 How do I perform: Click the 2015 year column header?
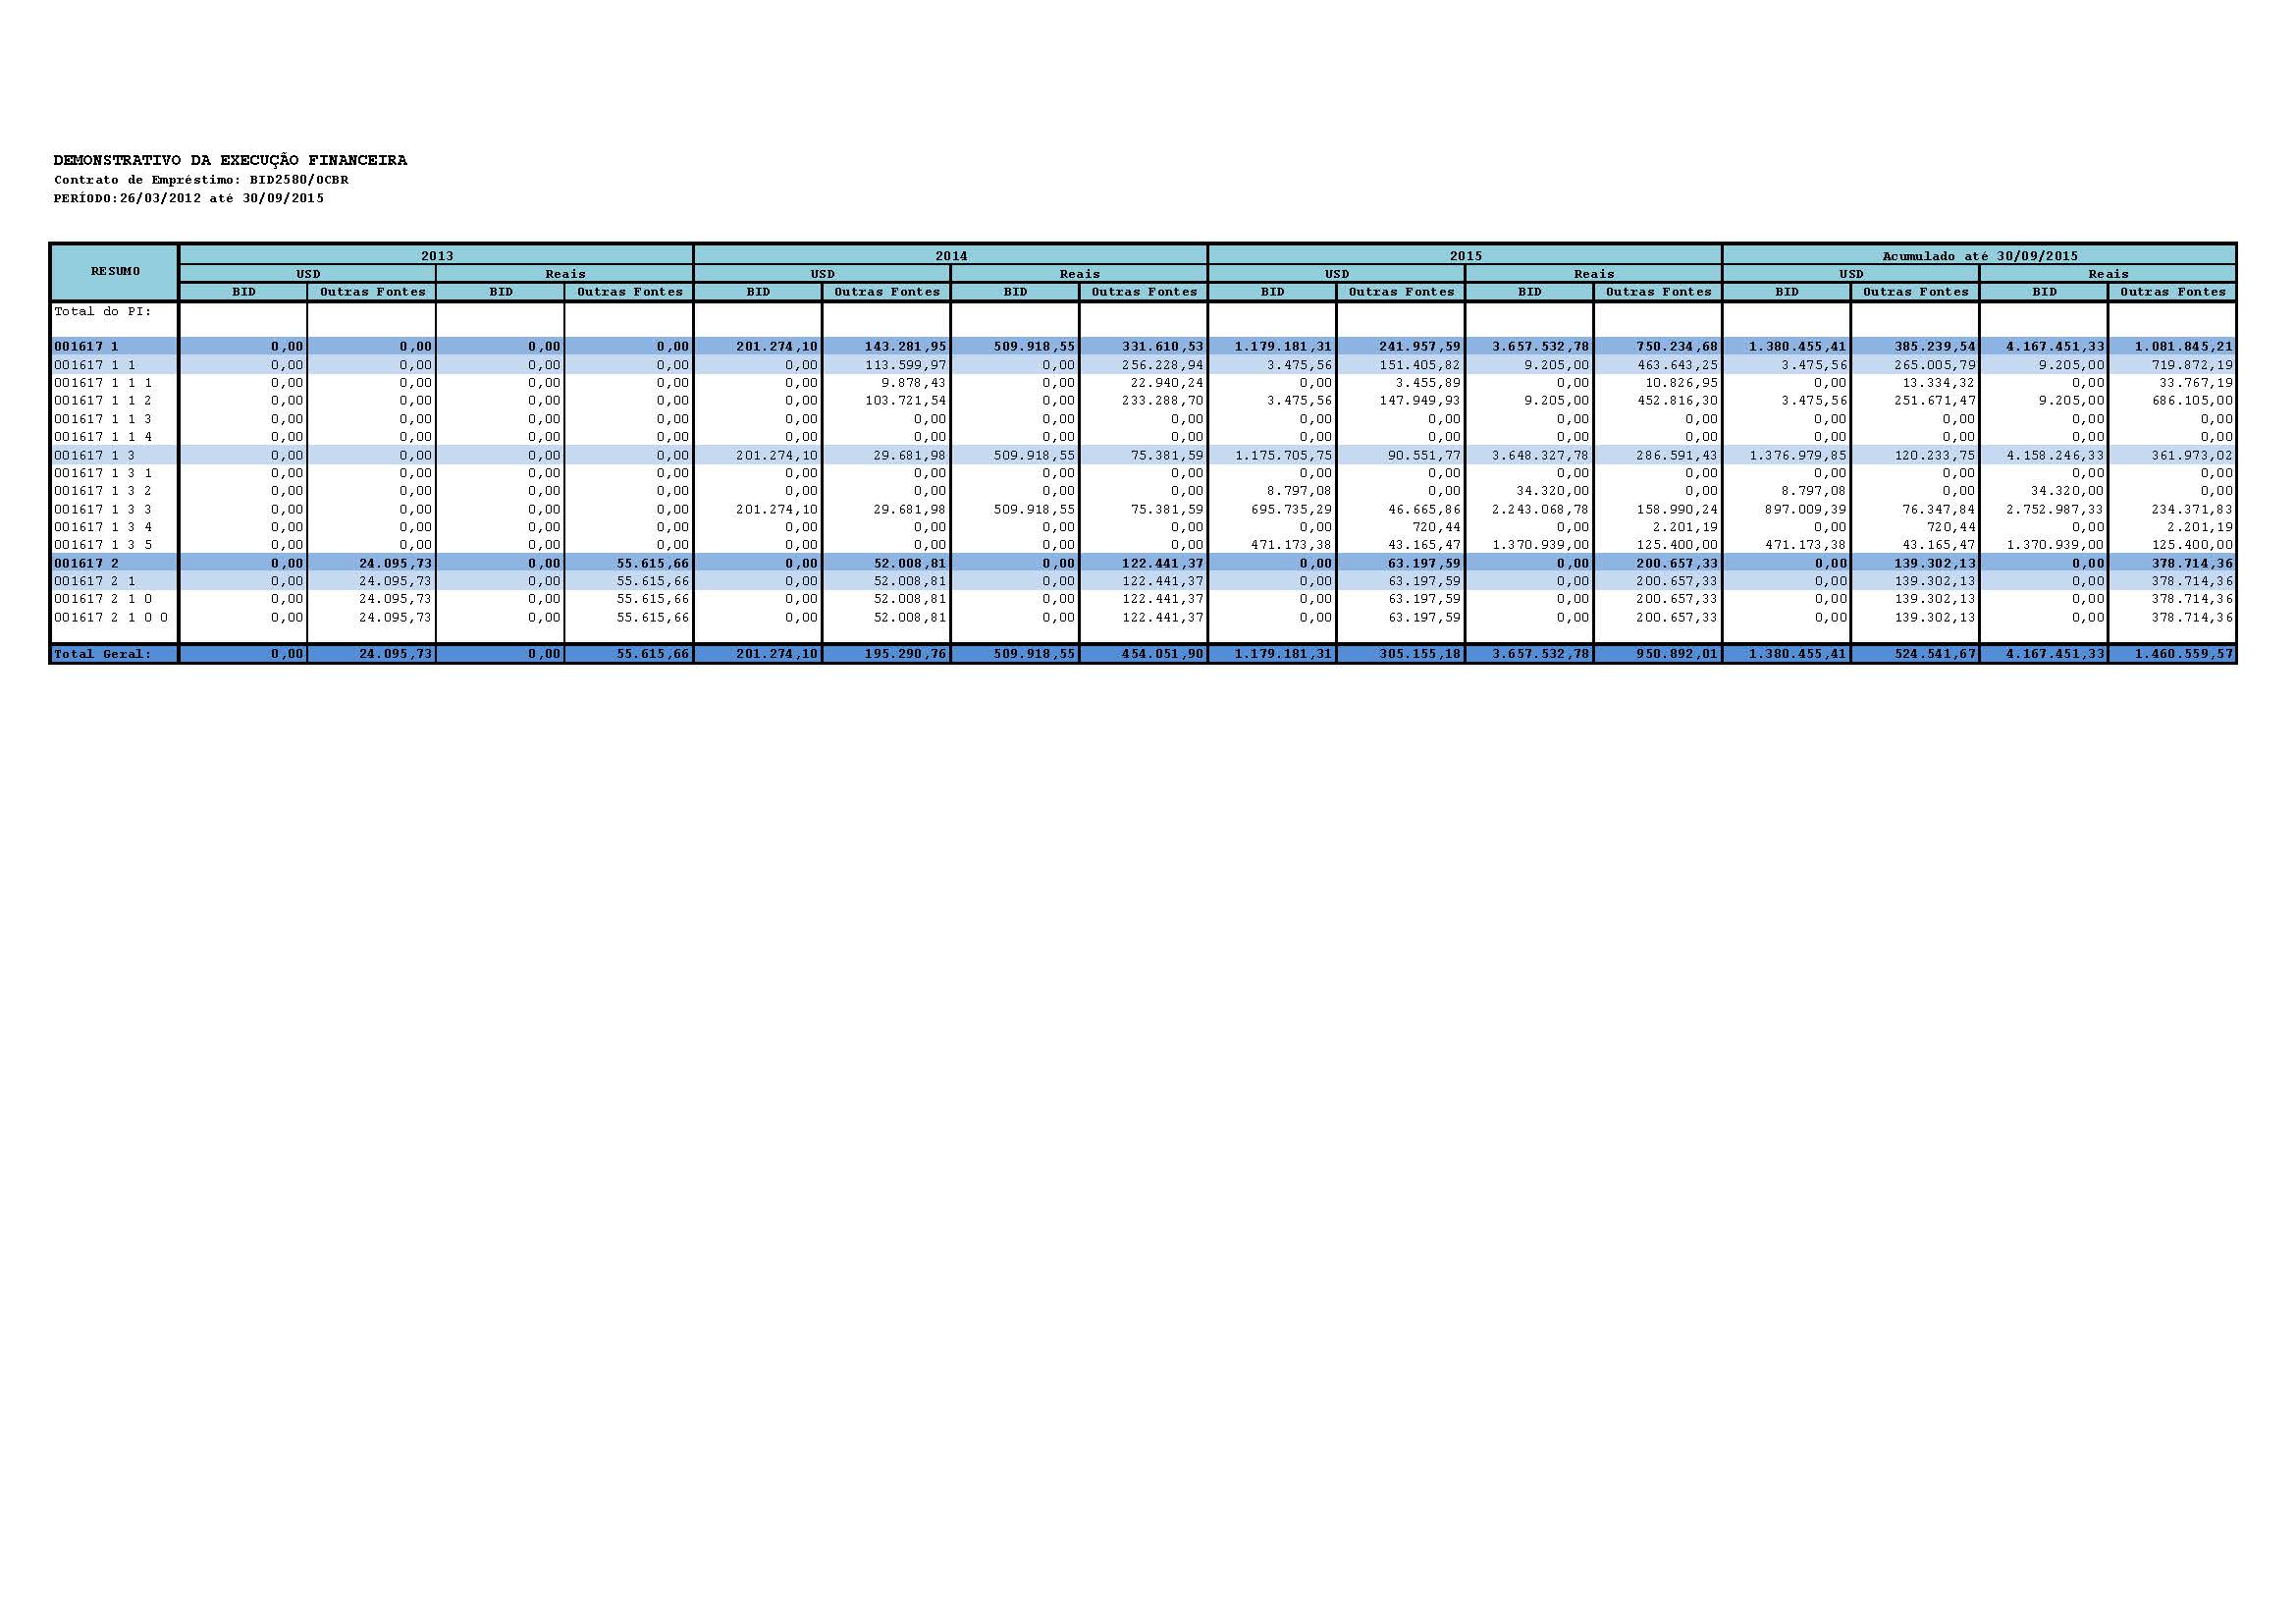(1465, 256)
